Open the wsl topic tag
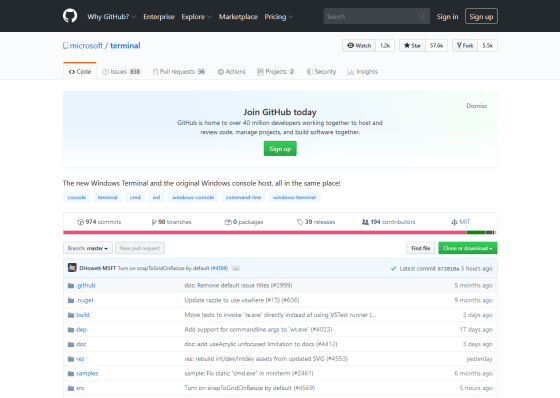 (156, 197)
